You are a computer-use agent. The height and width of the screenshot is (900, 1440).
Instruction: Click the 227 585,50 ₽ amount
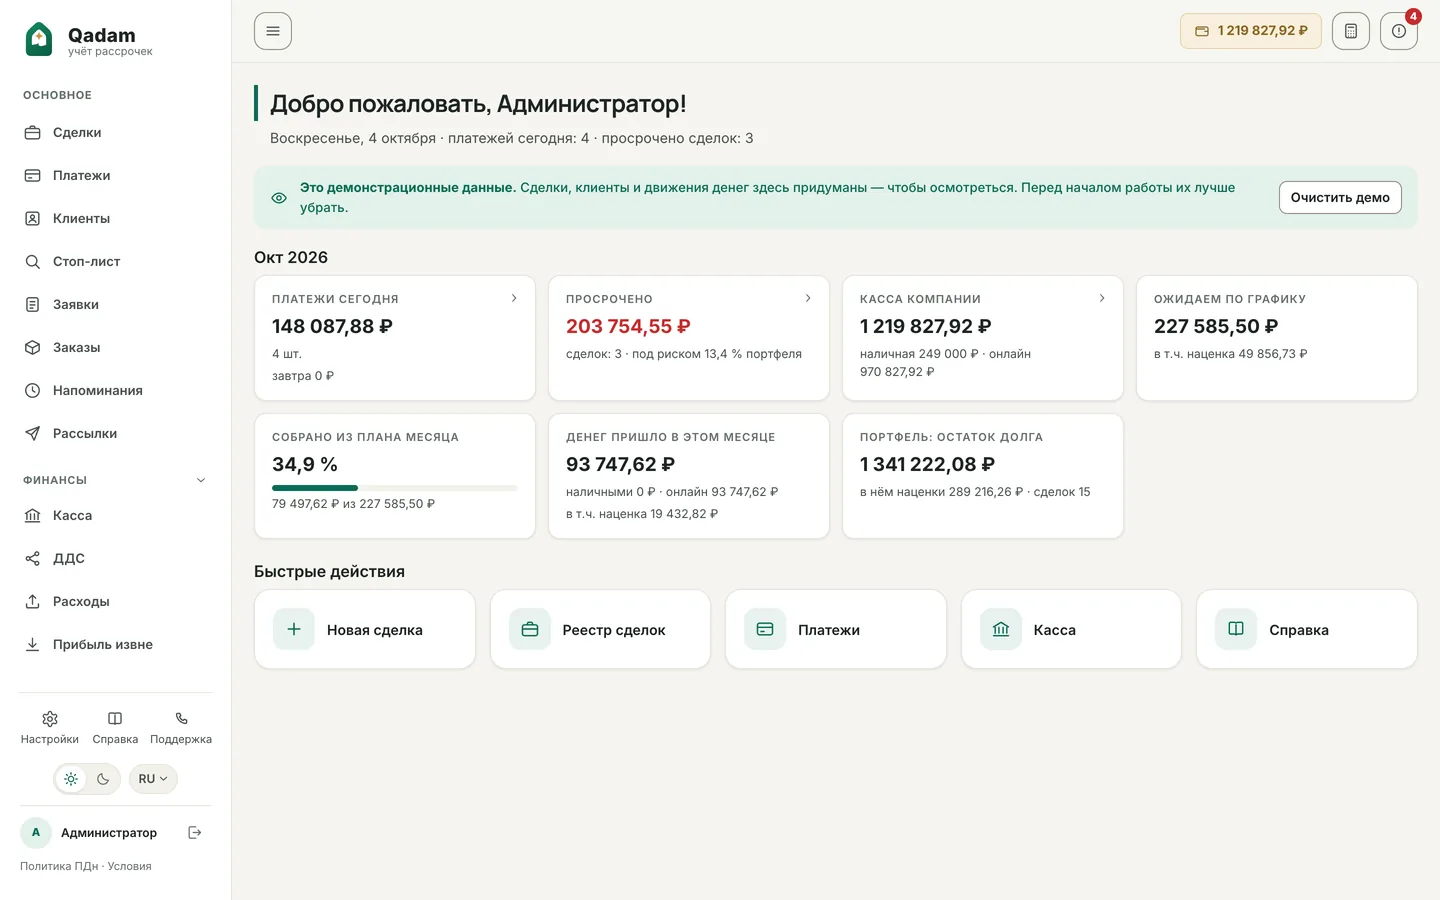click(x=1216, y=327)
